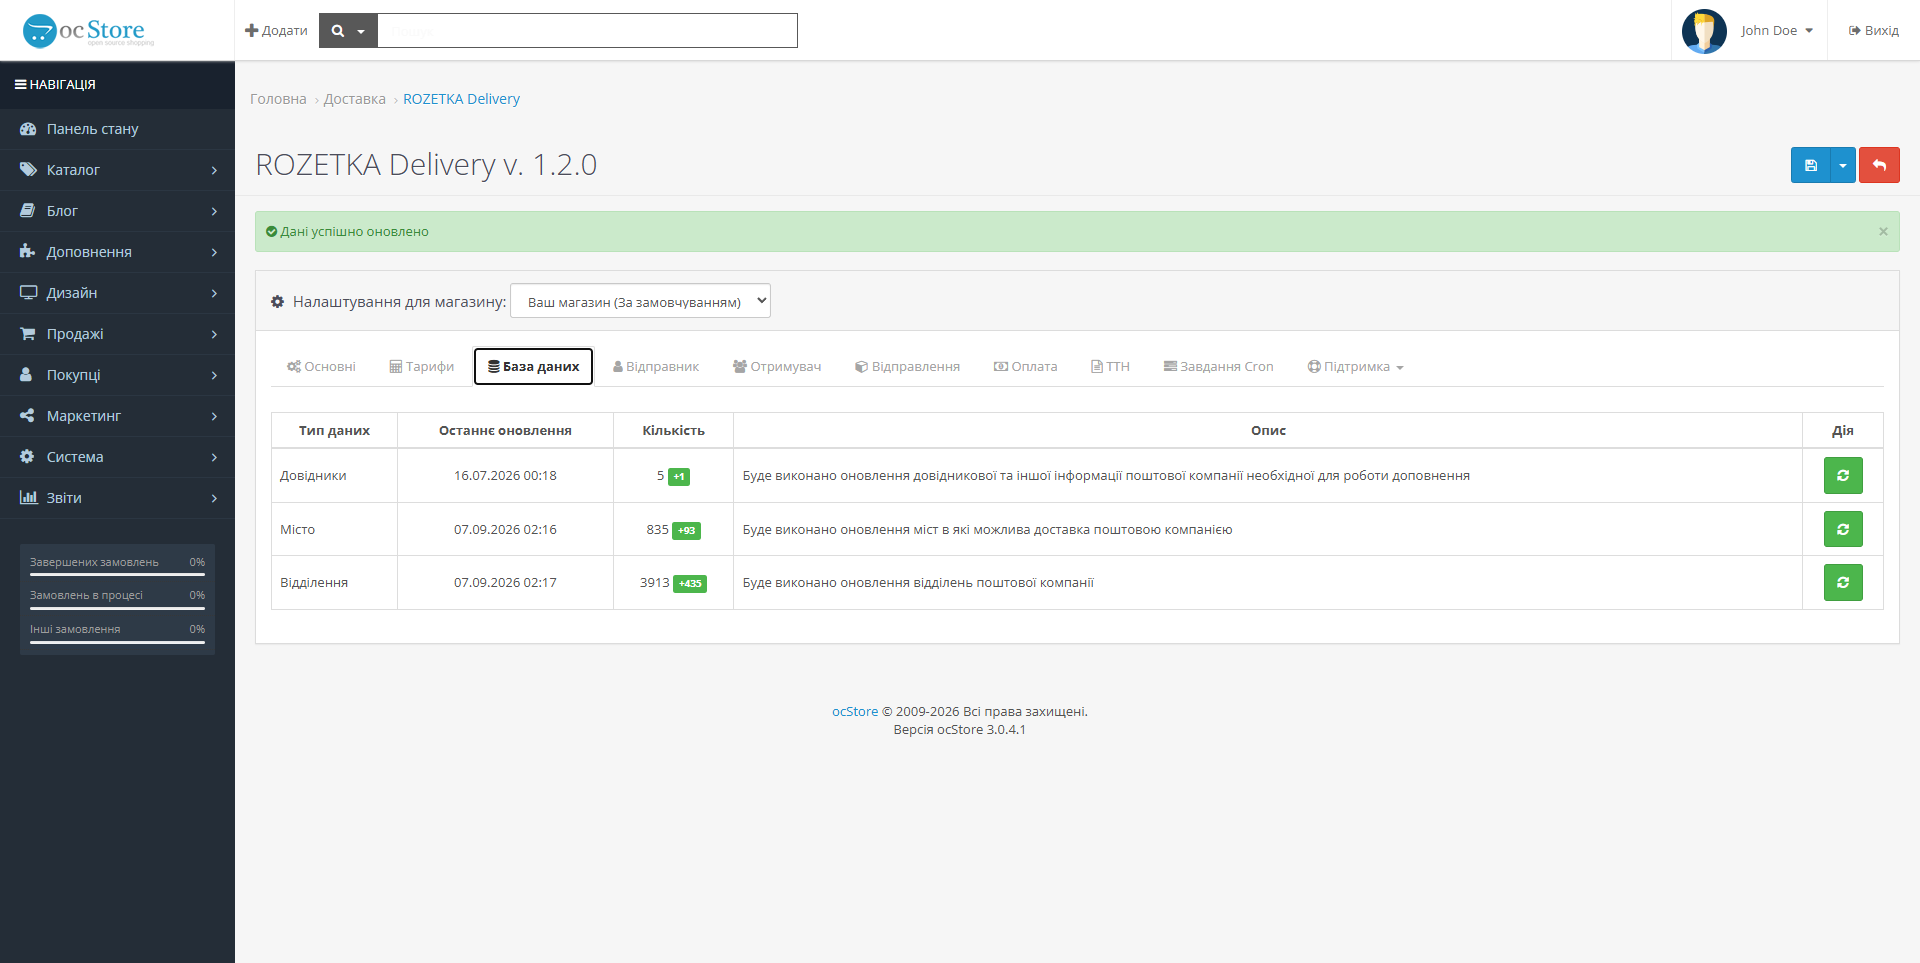Refresh the Довідники data row
The width and height of the screenshot is (1920, 963).
[x=1843, y=476]
